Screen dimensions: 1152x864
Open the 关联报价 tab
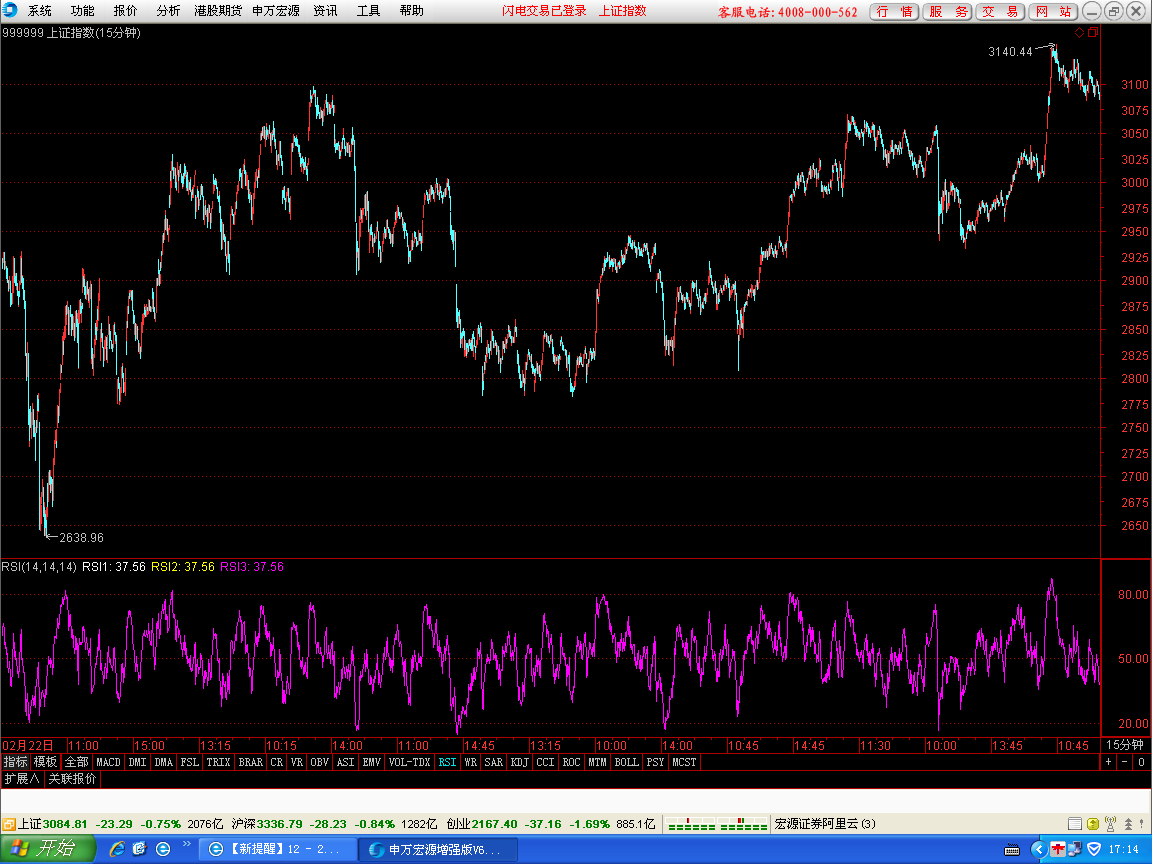[x=72, y=778]
